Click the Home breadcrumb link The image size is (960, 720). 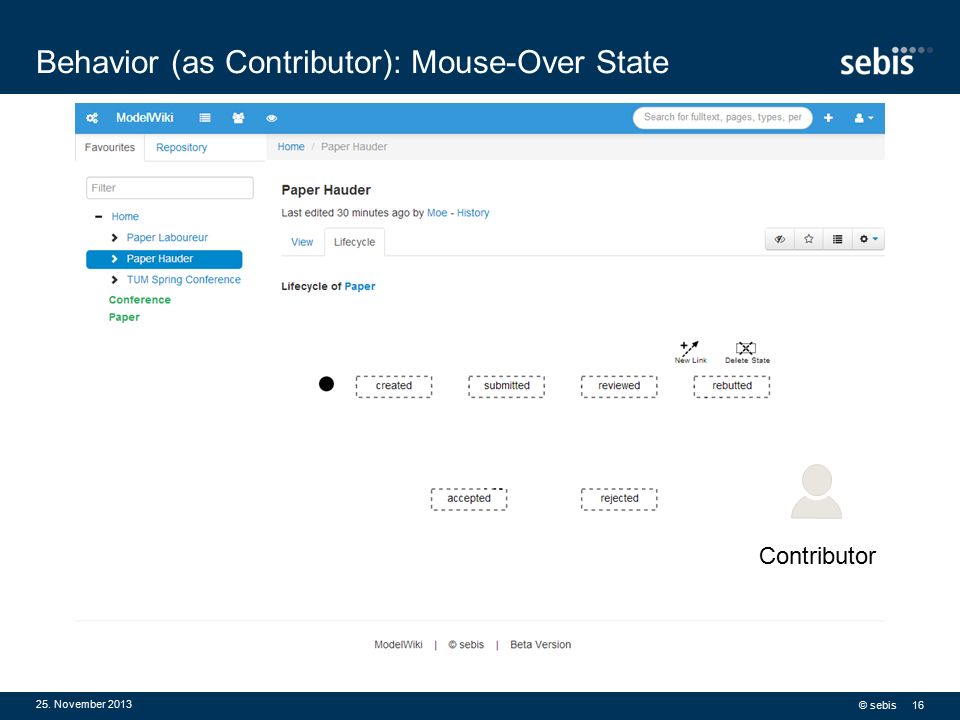[x=291, y=147]
